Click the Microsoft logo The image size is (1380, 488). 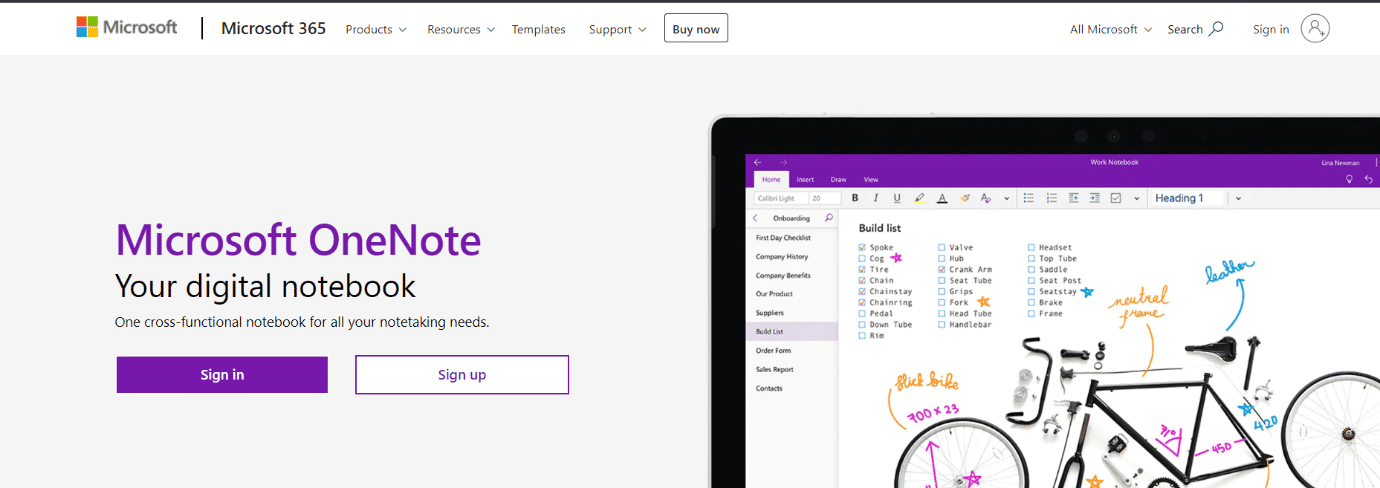click(127, 27)
